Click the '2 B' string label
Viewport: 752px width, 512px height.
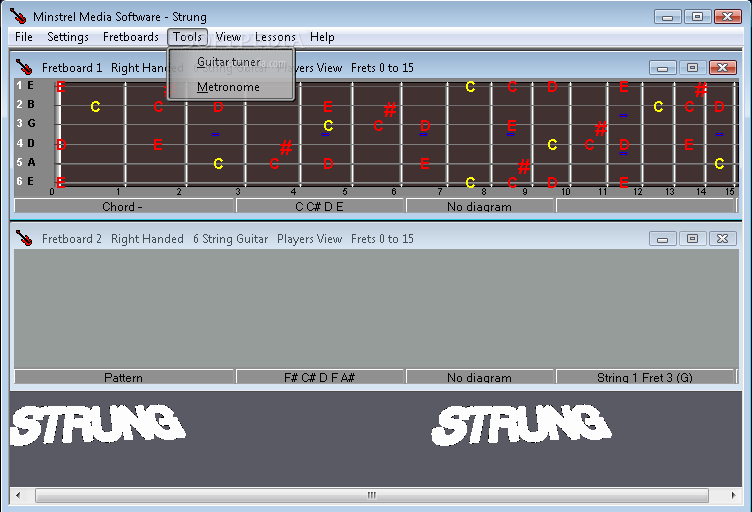[x=25, y=104]
